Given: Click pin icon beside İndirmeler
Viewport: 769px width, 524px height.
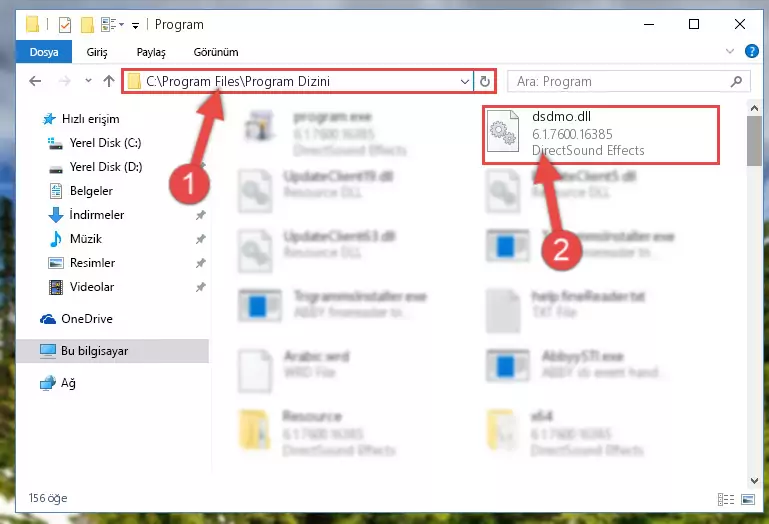Looking at the screenshot, I should point(201,215).
